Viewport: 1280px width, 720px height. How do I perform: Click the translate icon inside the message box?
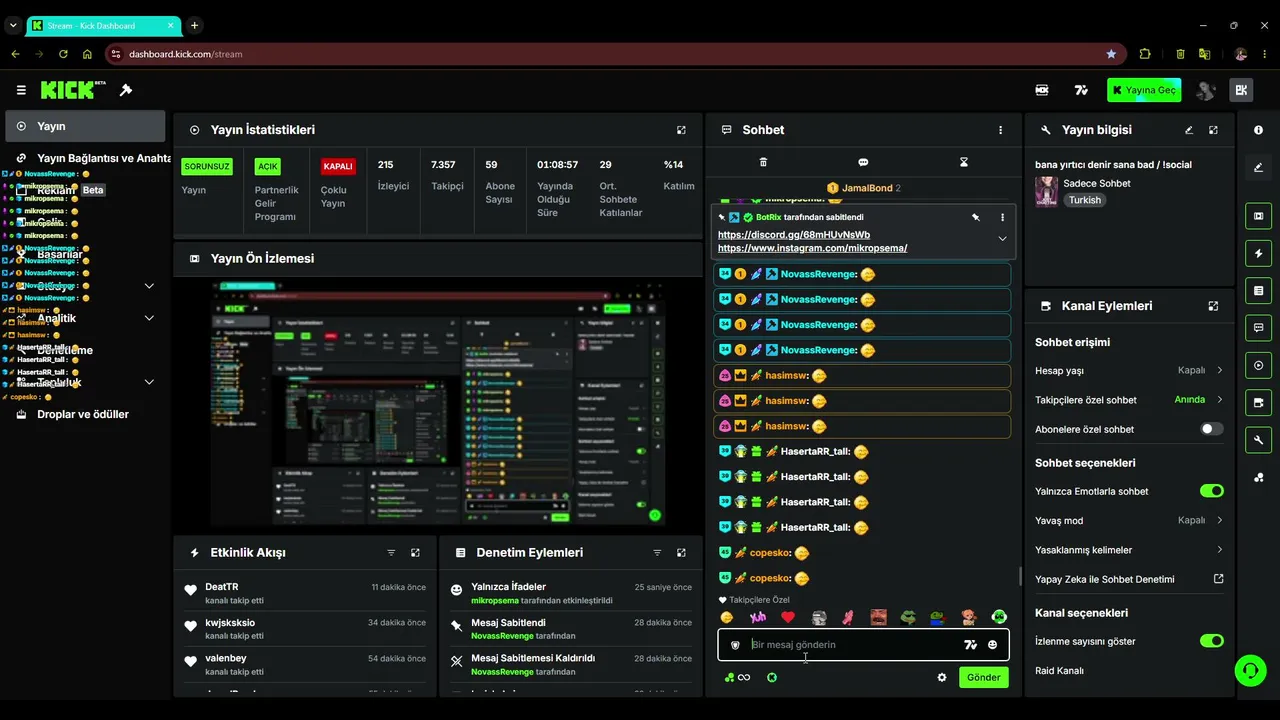click(x=970, y=645)
